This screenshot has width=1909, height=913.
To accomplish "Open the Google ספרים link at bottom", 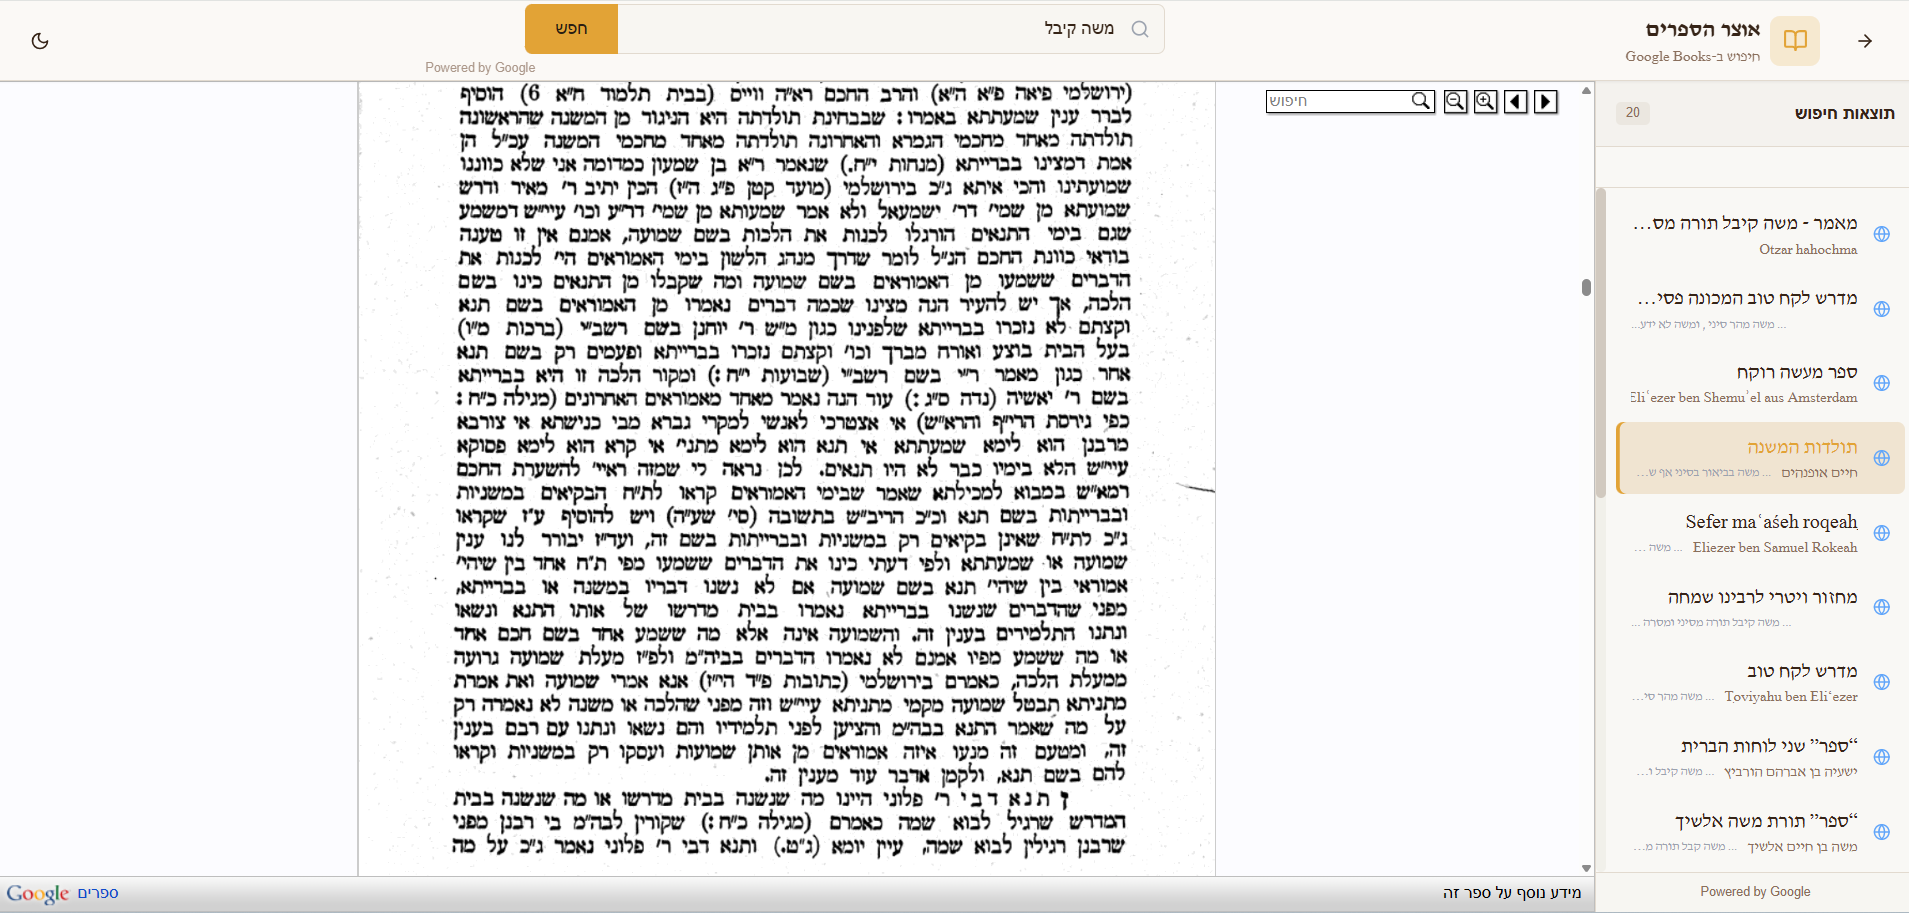I will 62,893.
